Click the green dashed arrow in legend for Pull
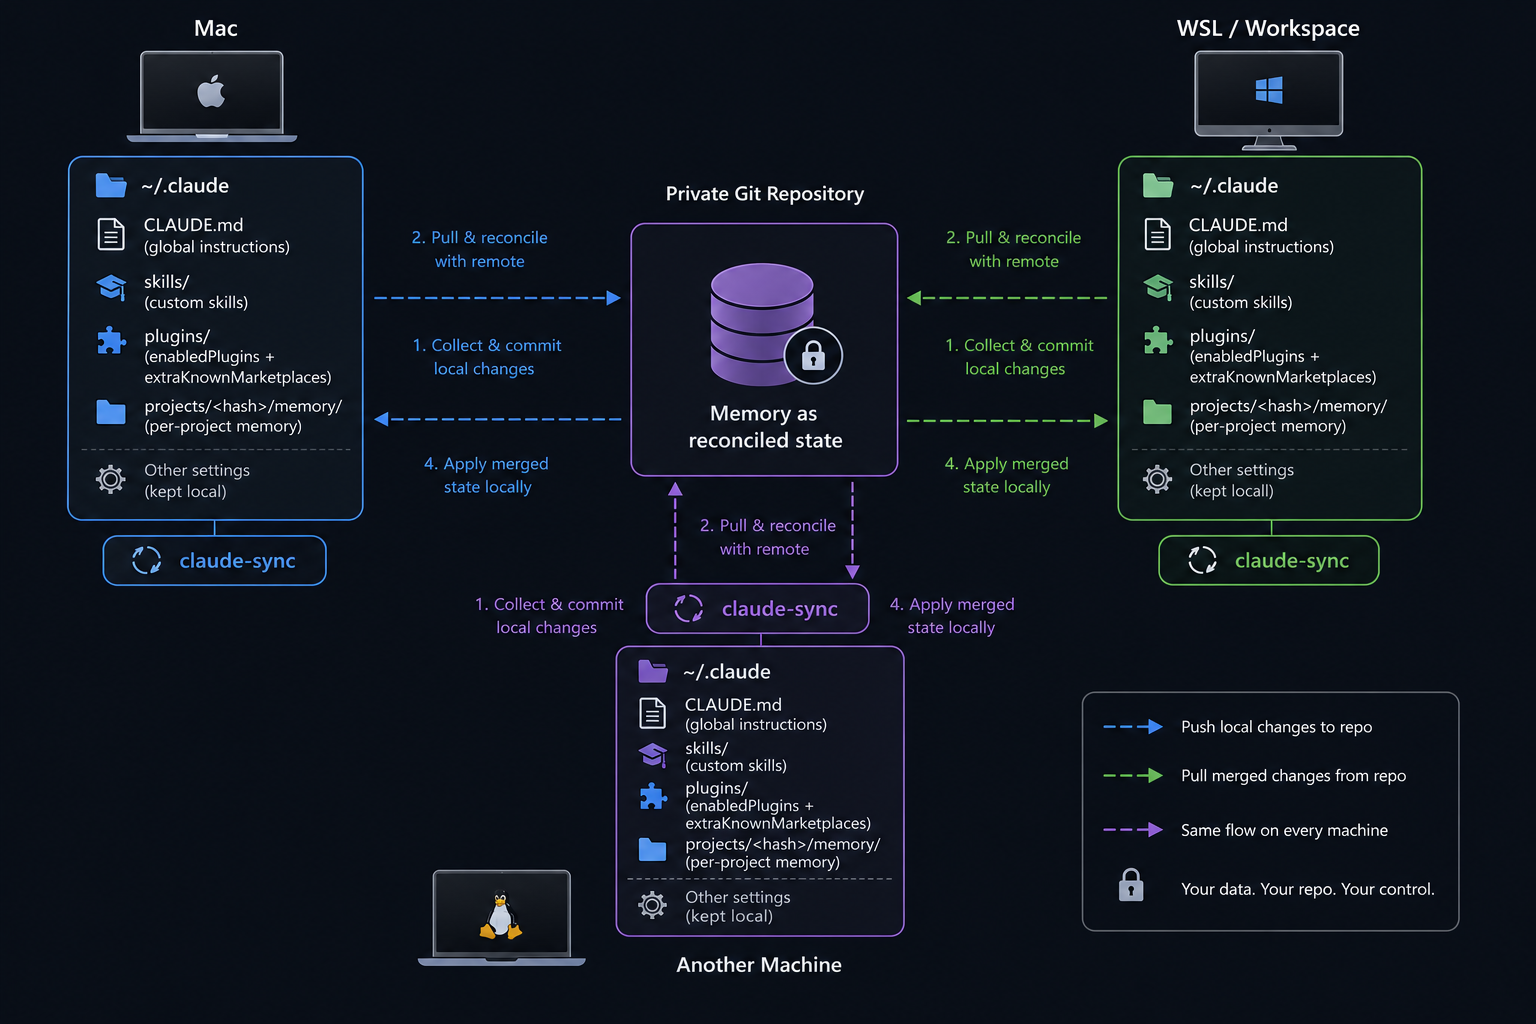Image resolution: width=1536 pixels, height=1024 pixels. (x=1133, y=776)
